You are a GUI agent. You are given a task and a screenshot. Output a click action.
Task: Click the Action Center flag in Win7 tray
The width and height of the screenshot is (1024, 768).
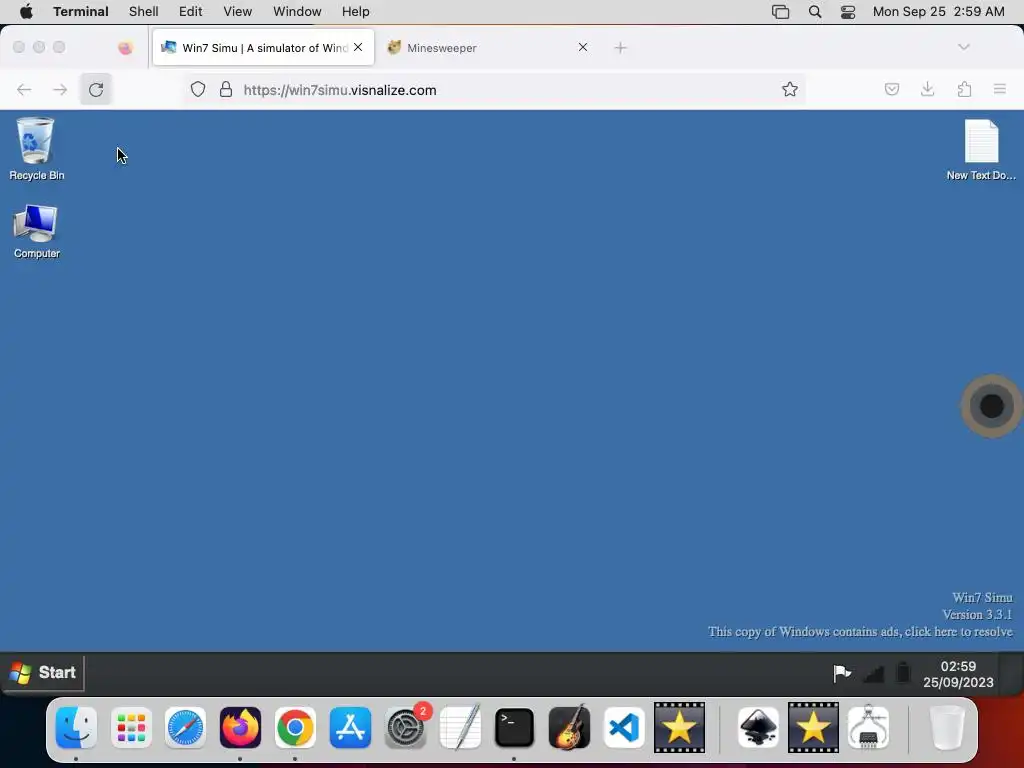pos(842,673)
